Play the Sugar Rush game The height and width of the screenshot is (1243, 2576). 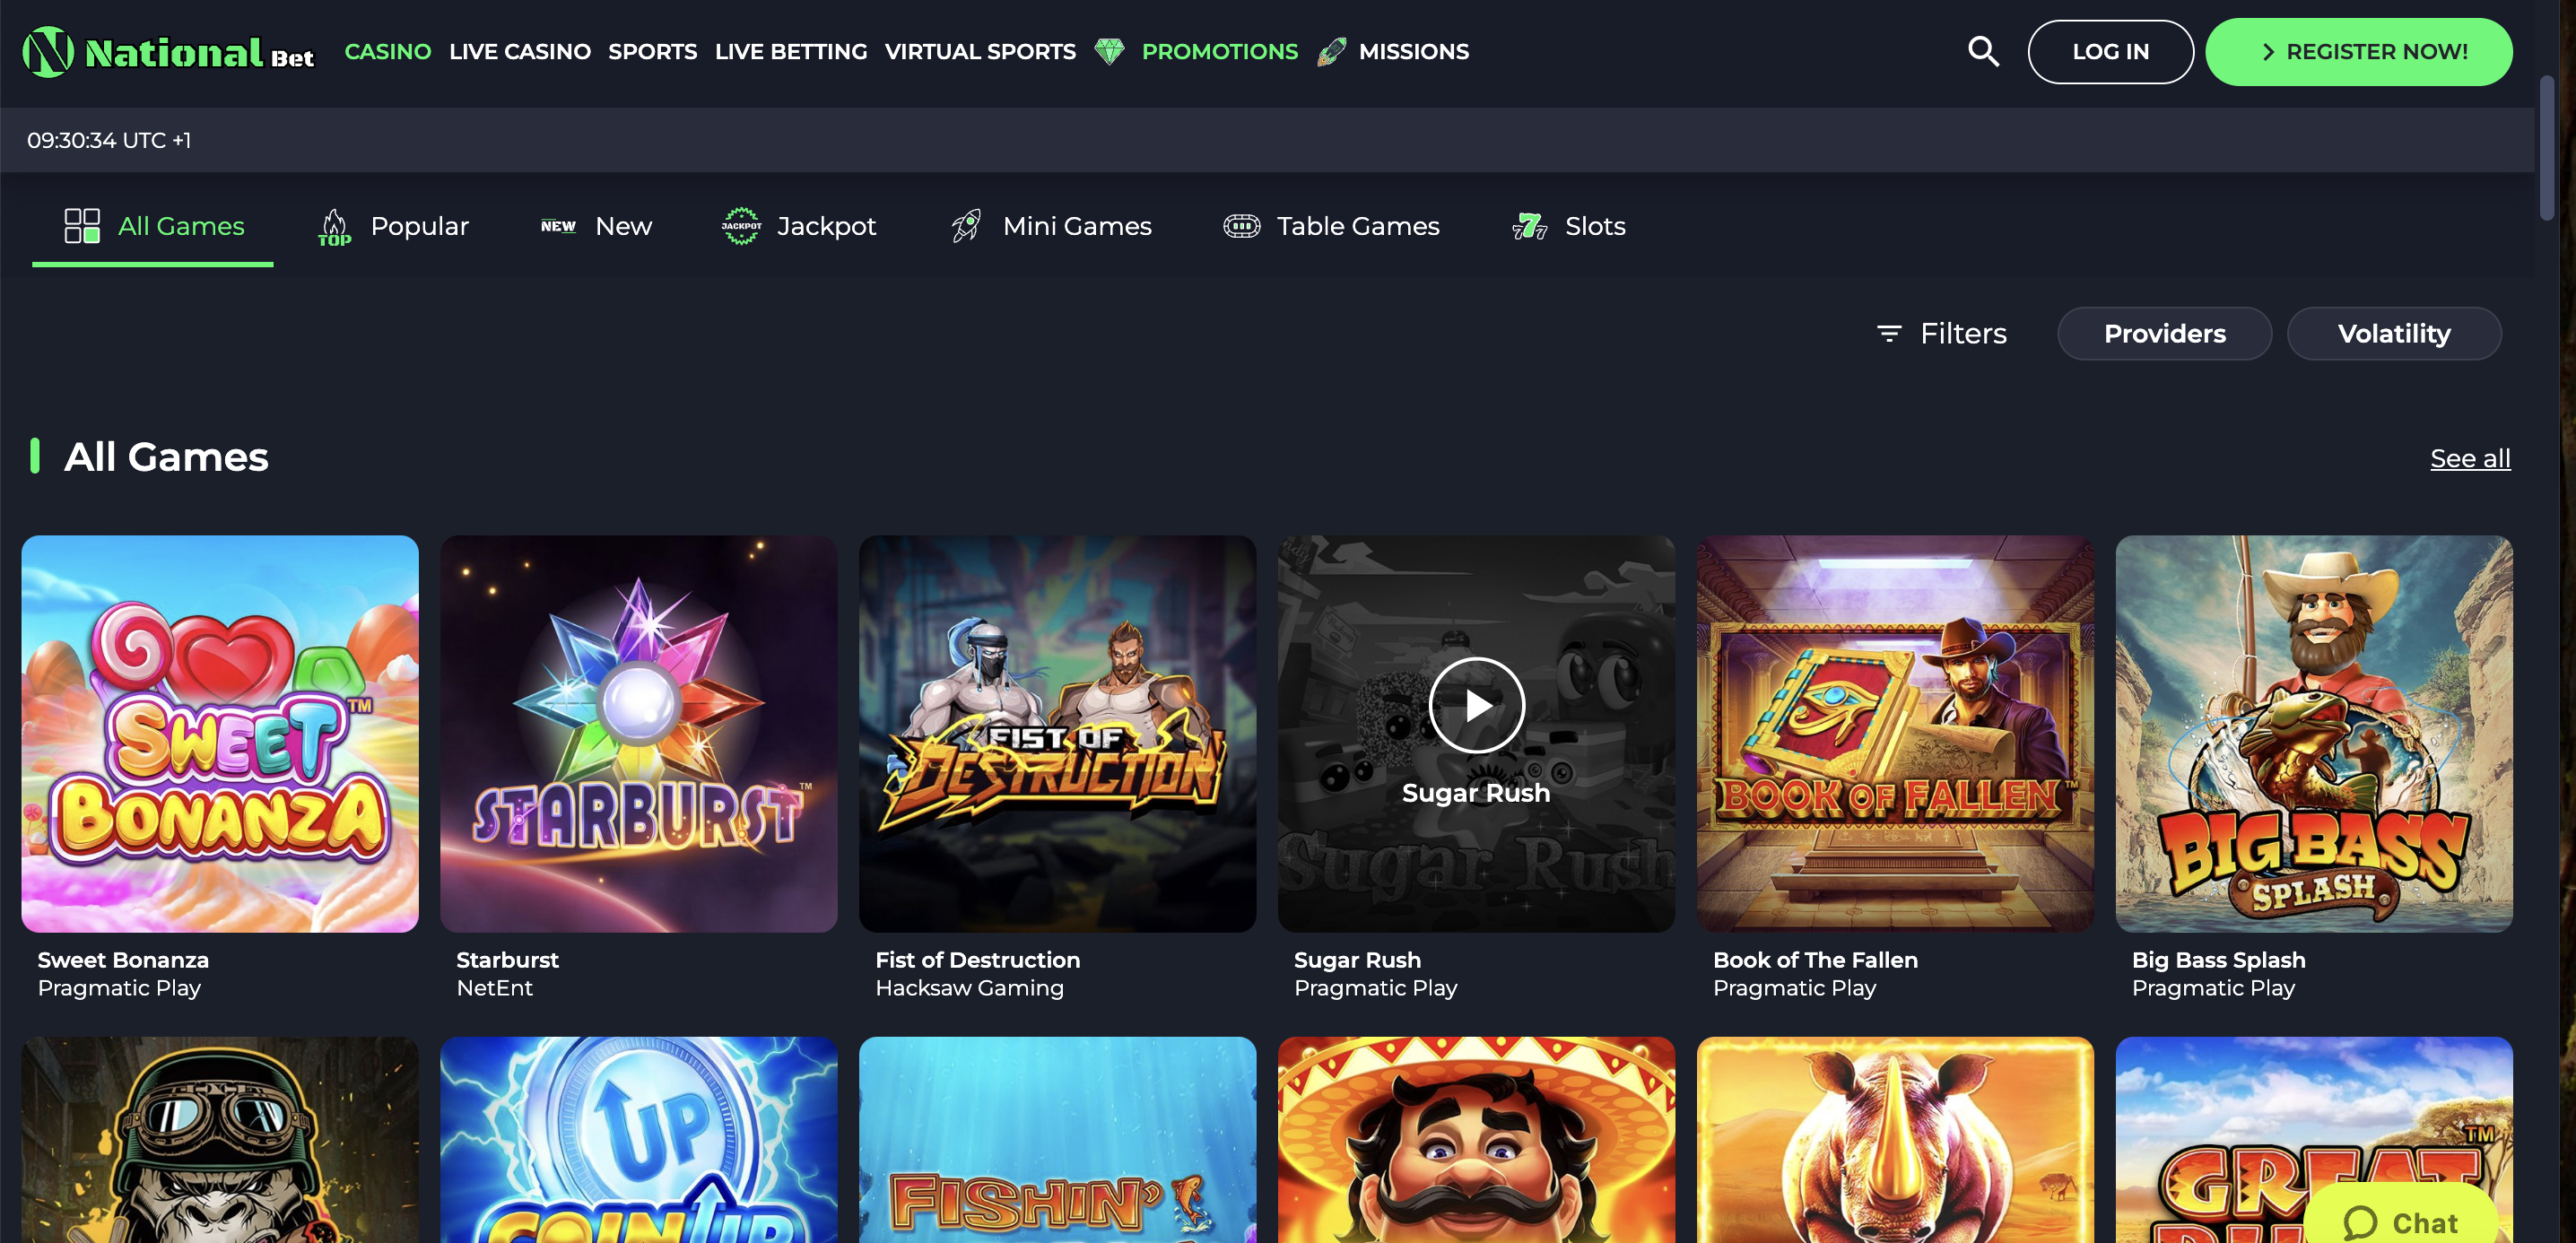(x=1476, y=705)
